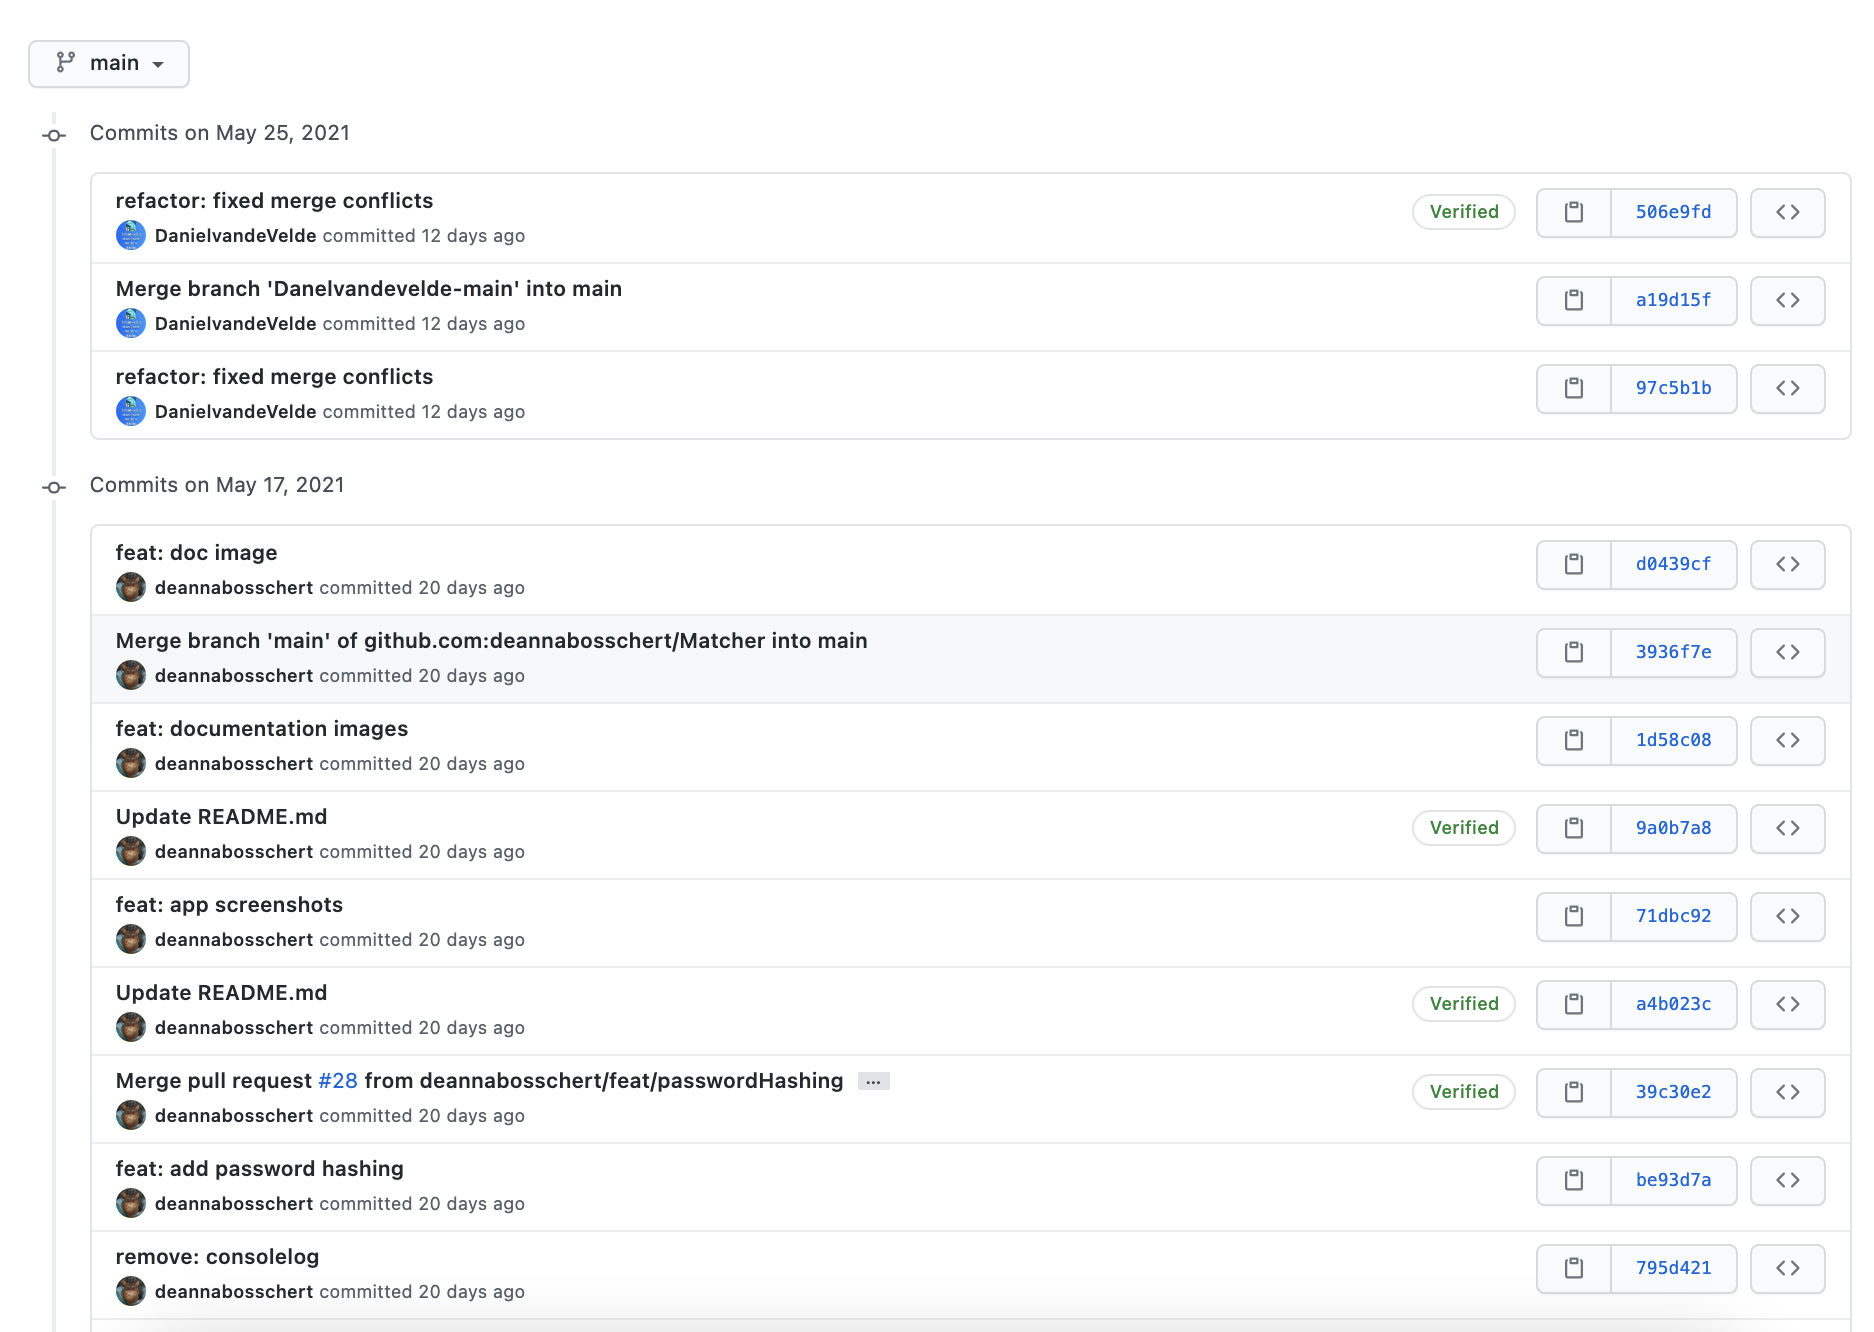
Task: Copy SHA of "feat: documentation images" commit
Action: coord(1573,740)
